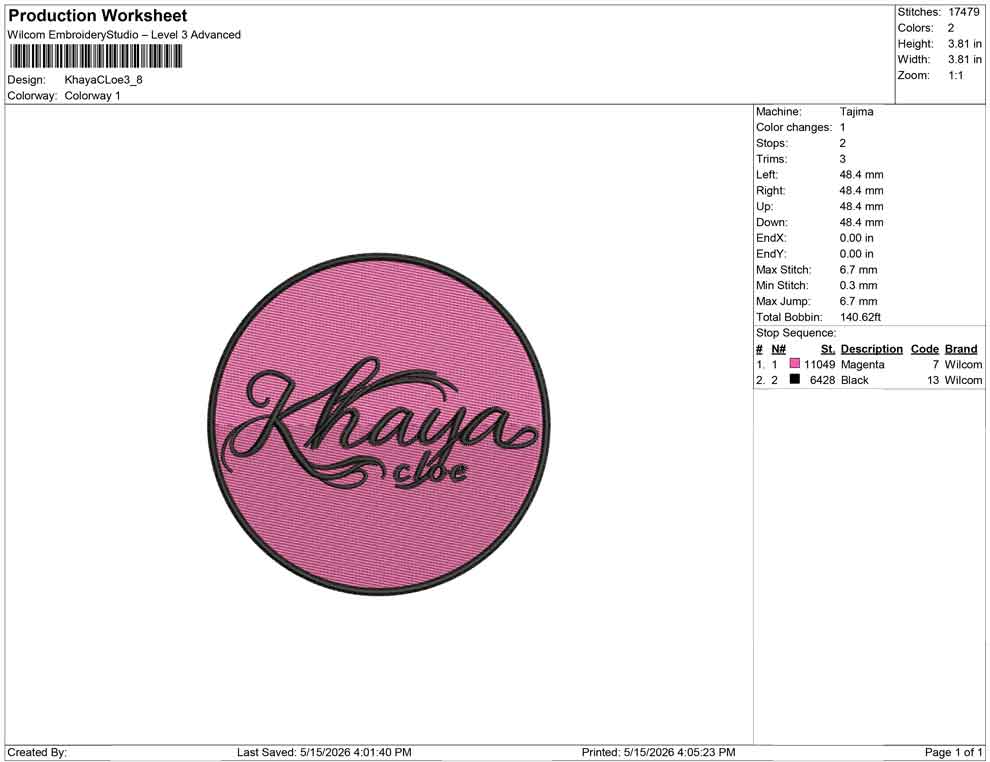Click the barcode under the worksheet title
The height and width of the screenshot is (762, 990).
coord(95,57)
